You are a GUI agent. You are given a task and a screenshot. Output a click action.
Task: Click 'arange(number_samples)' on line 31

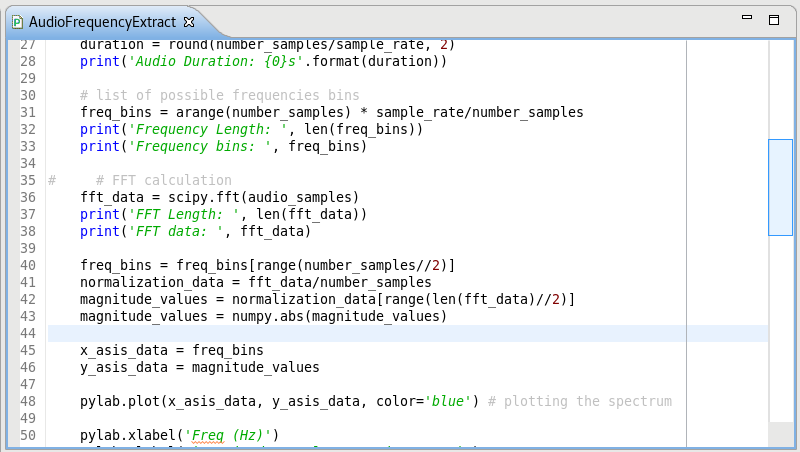(264, 112)
